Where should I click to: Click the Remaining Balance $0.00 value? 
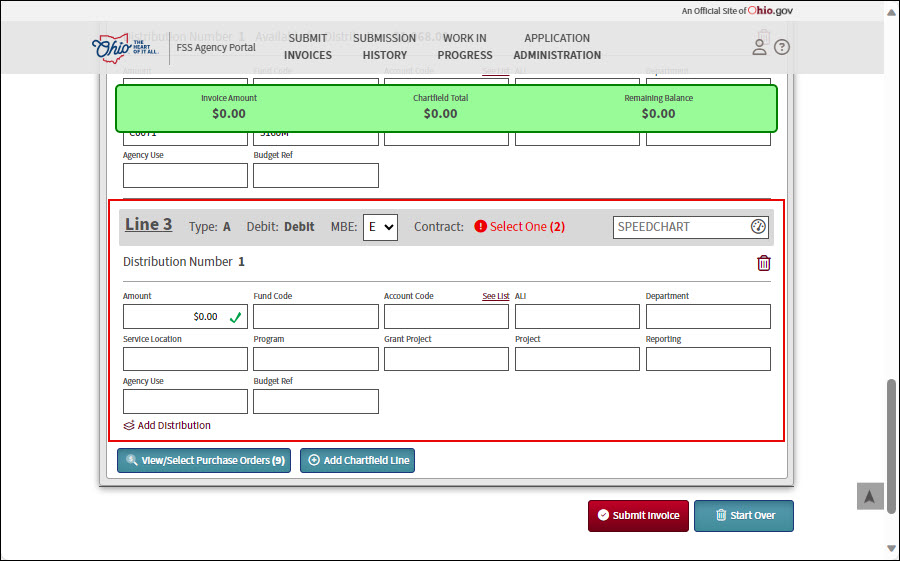pyautogui.click(x=658, y=114)
